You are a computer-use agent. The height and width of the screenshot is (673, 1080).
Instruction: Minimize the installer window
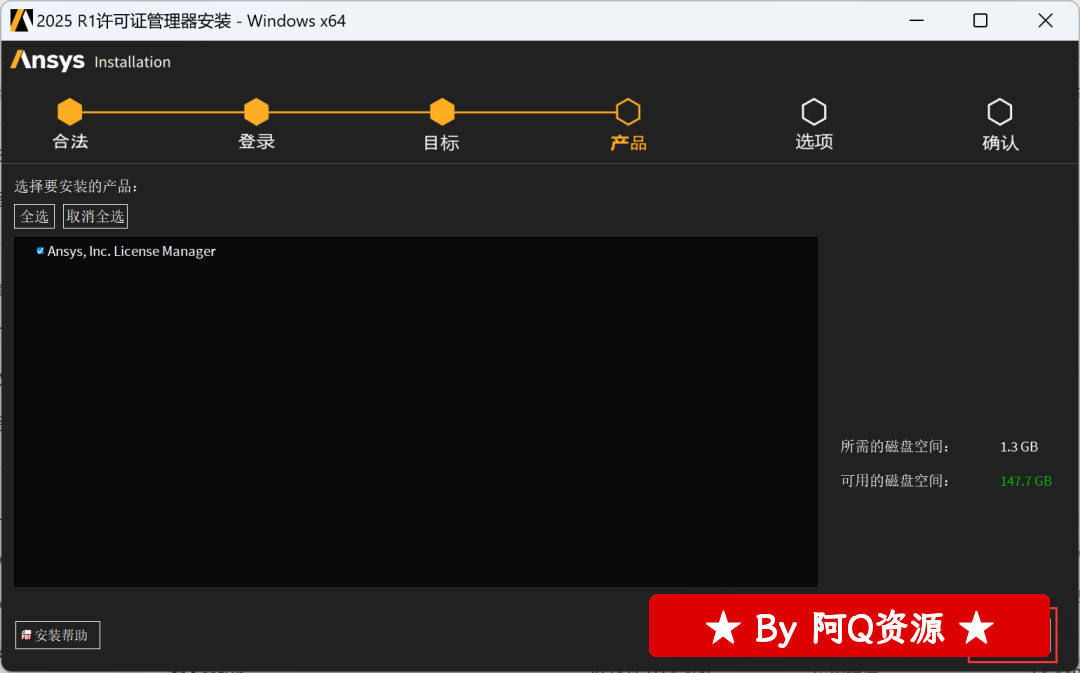click(x=916, y=21)
